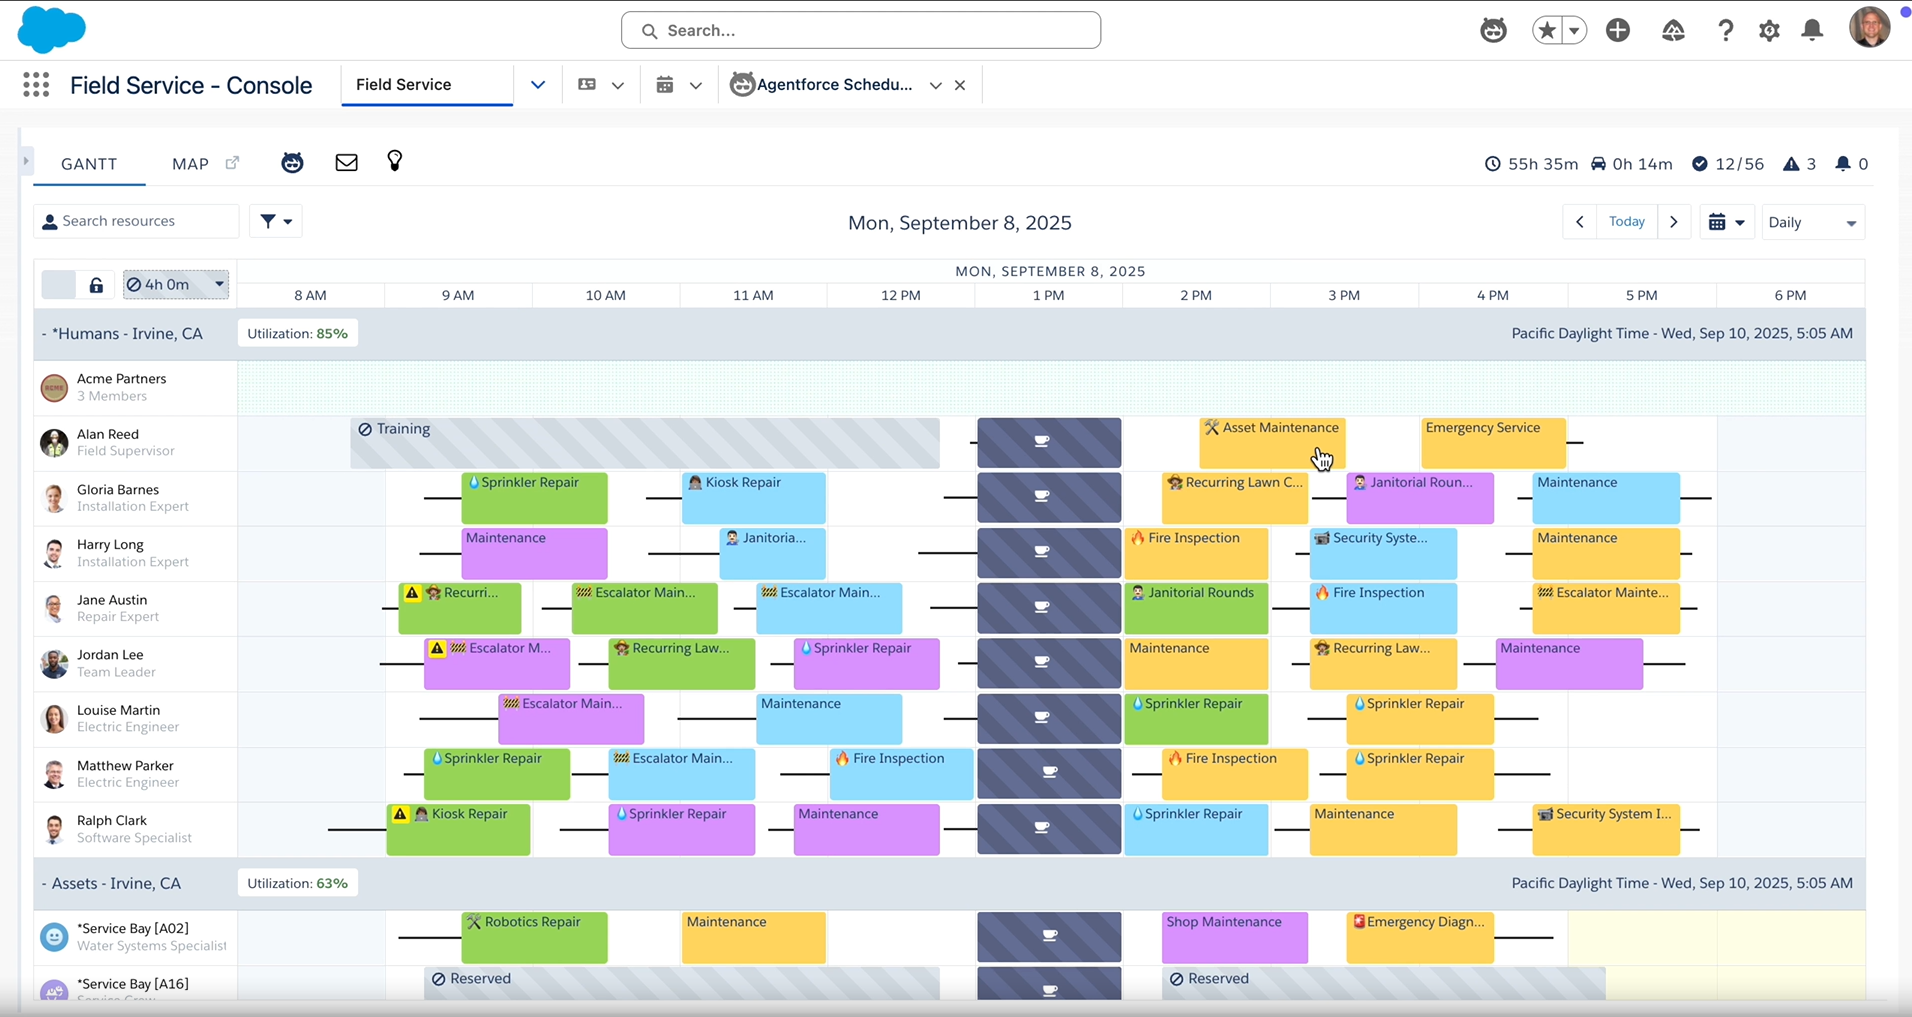The height and width of the screenshot is (1017, 1912).
Task: Open the 4h 0m threshold dropdown
Action: point(175,284)
